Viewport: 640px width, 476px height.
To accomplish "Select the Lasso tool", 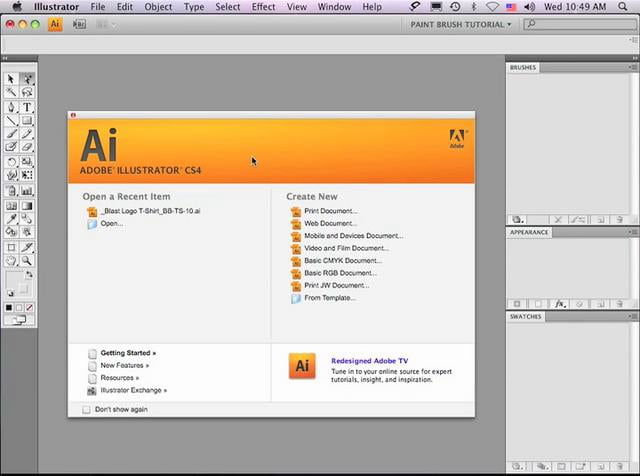I will [27, 92].
